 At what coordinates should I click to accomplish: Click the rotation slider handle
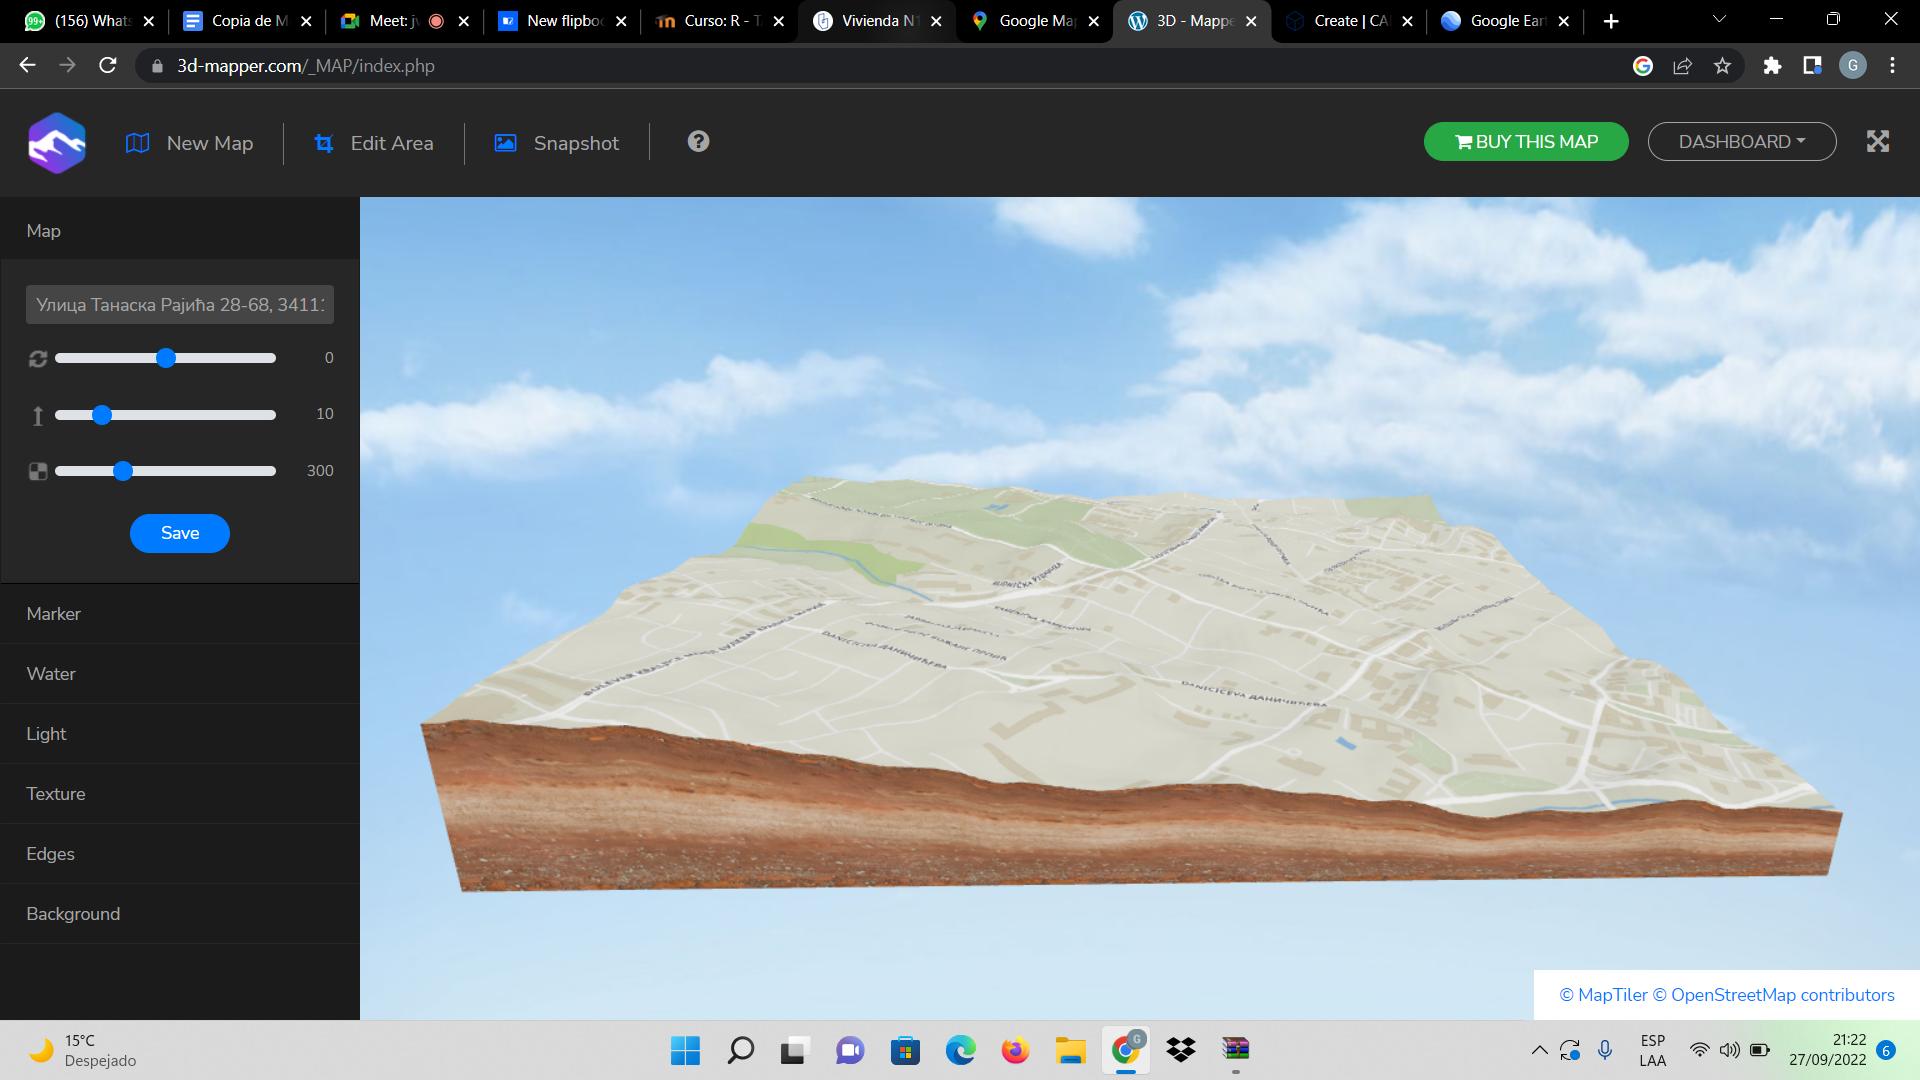coord(166,358)
